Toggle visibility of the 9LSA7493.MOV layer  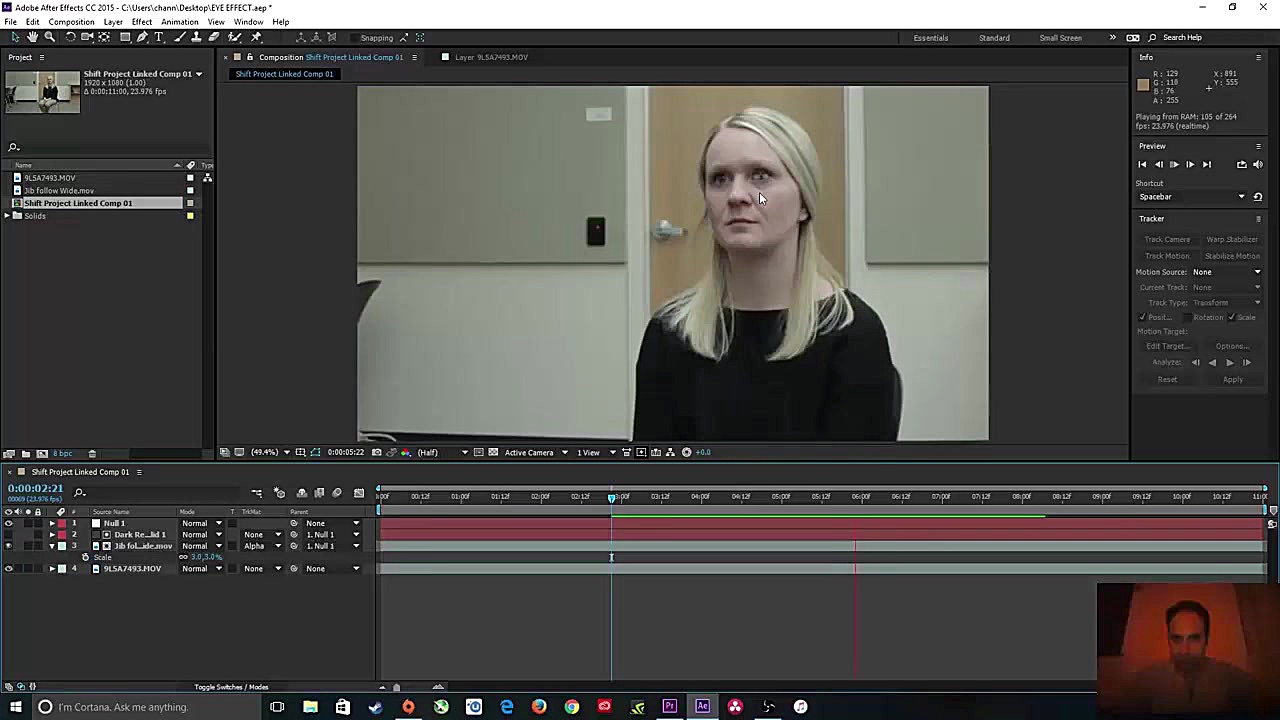click(x=8, y=568)
